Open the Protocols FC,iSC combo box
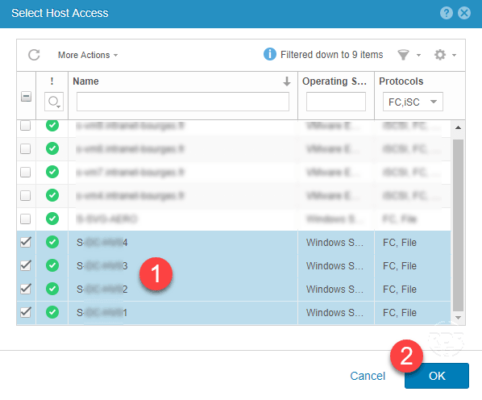The height and width of the screenshot is (400, 482). point(413,102)
